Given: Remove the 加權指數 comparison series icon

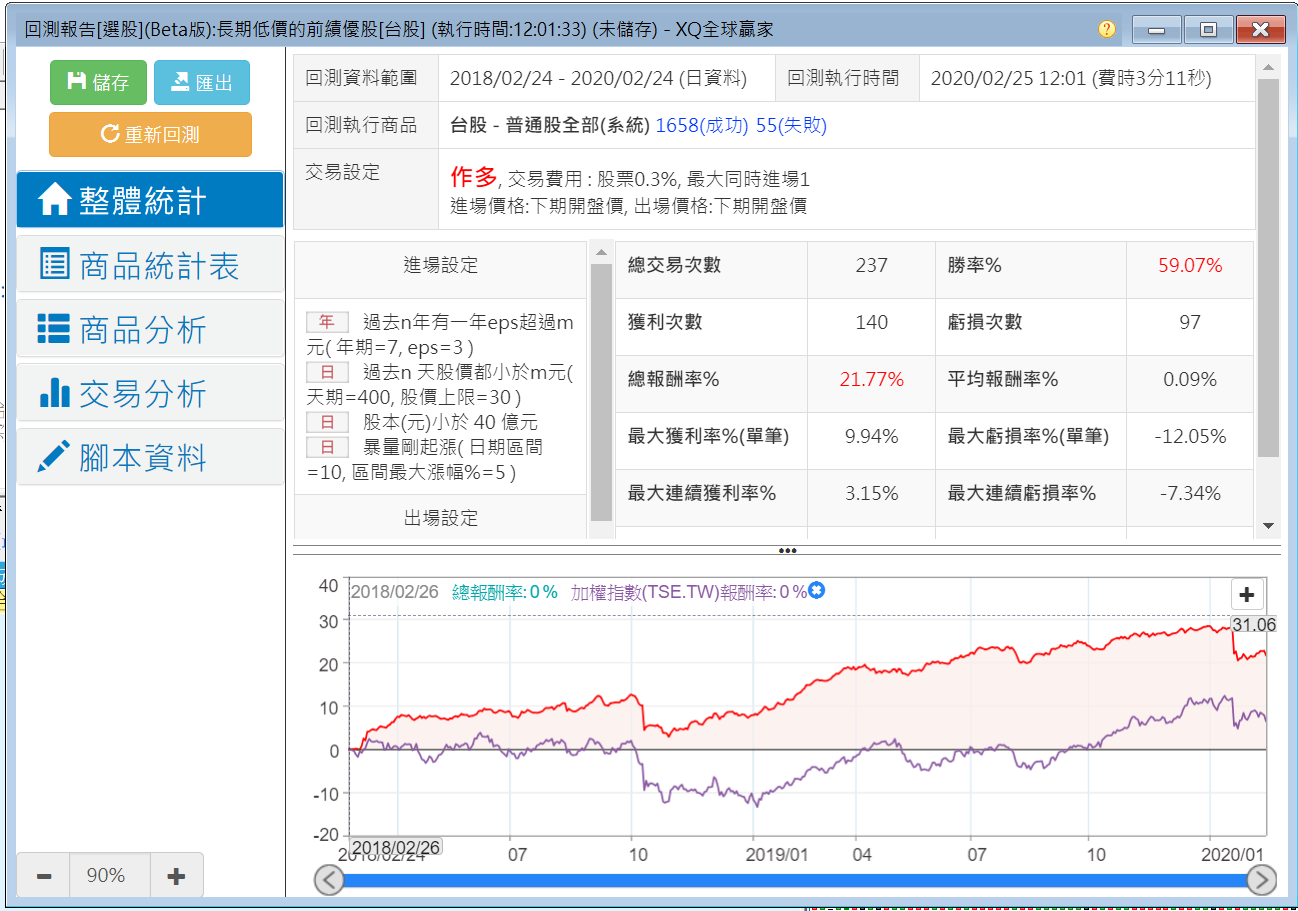Looking at the screenshot, I should coord(816,591).
